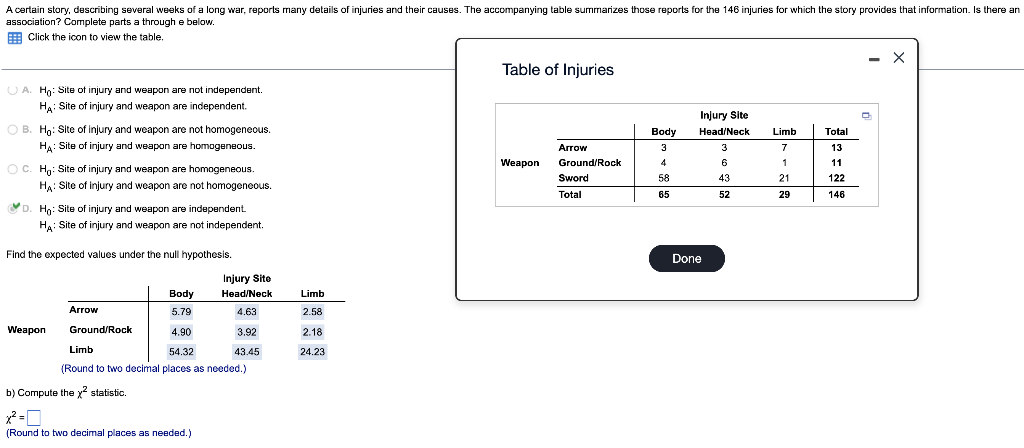Minimize the Table of Injuries popup
Screen dimensions: 1024x448
pos(874,59)
